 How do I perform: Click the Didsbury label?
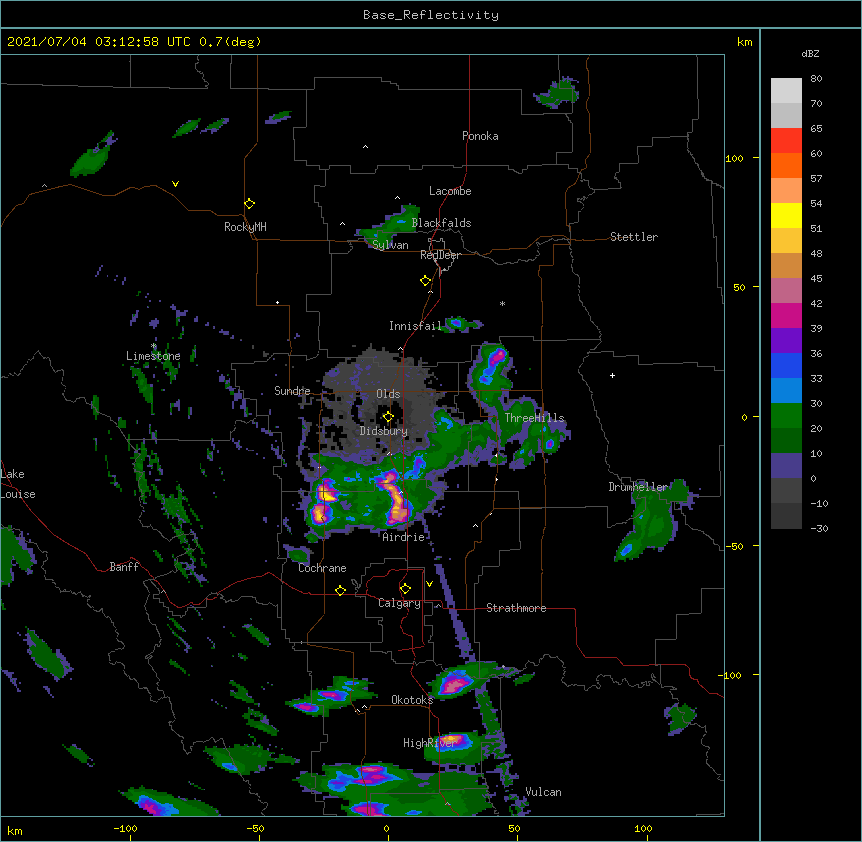pyautogui.click(x=383, y=431)
